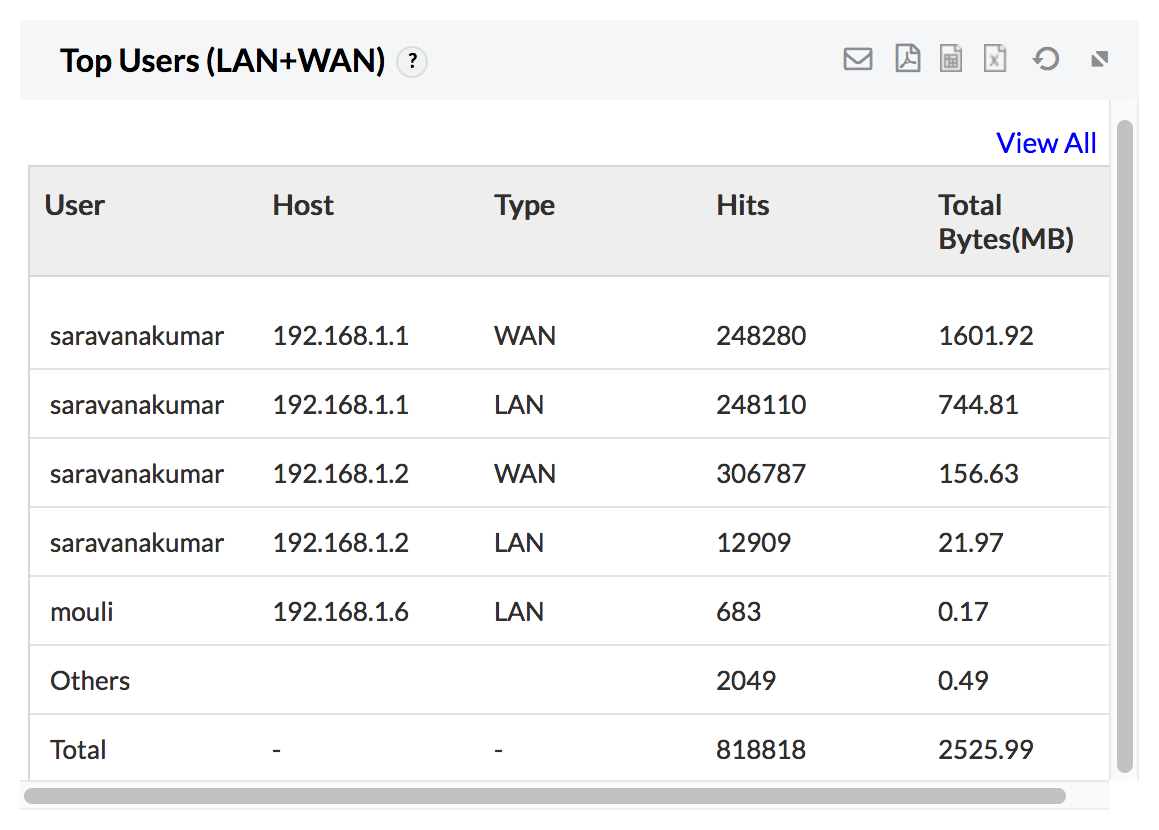
Task: Refresh the Top Users widget
Action: point(1046,60)
